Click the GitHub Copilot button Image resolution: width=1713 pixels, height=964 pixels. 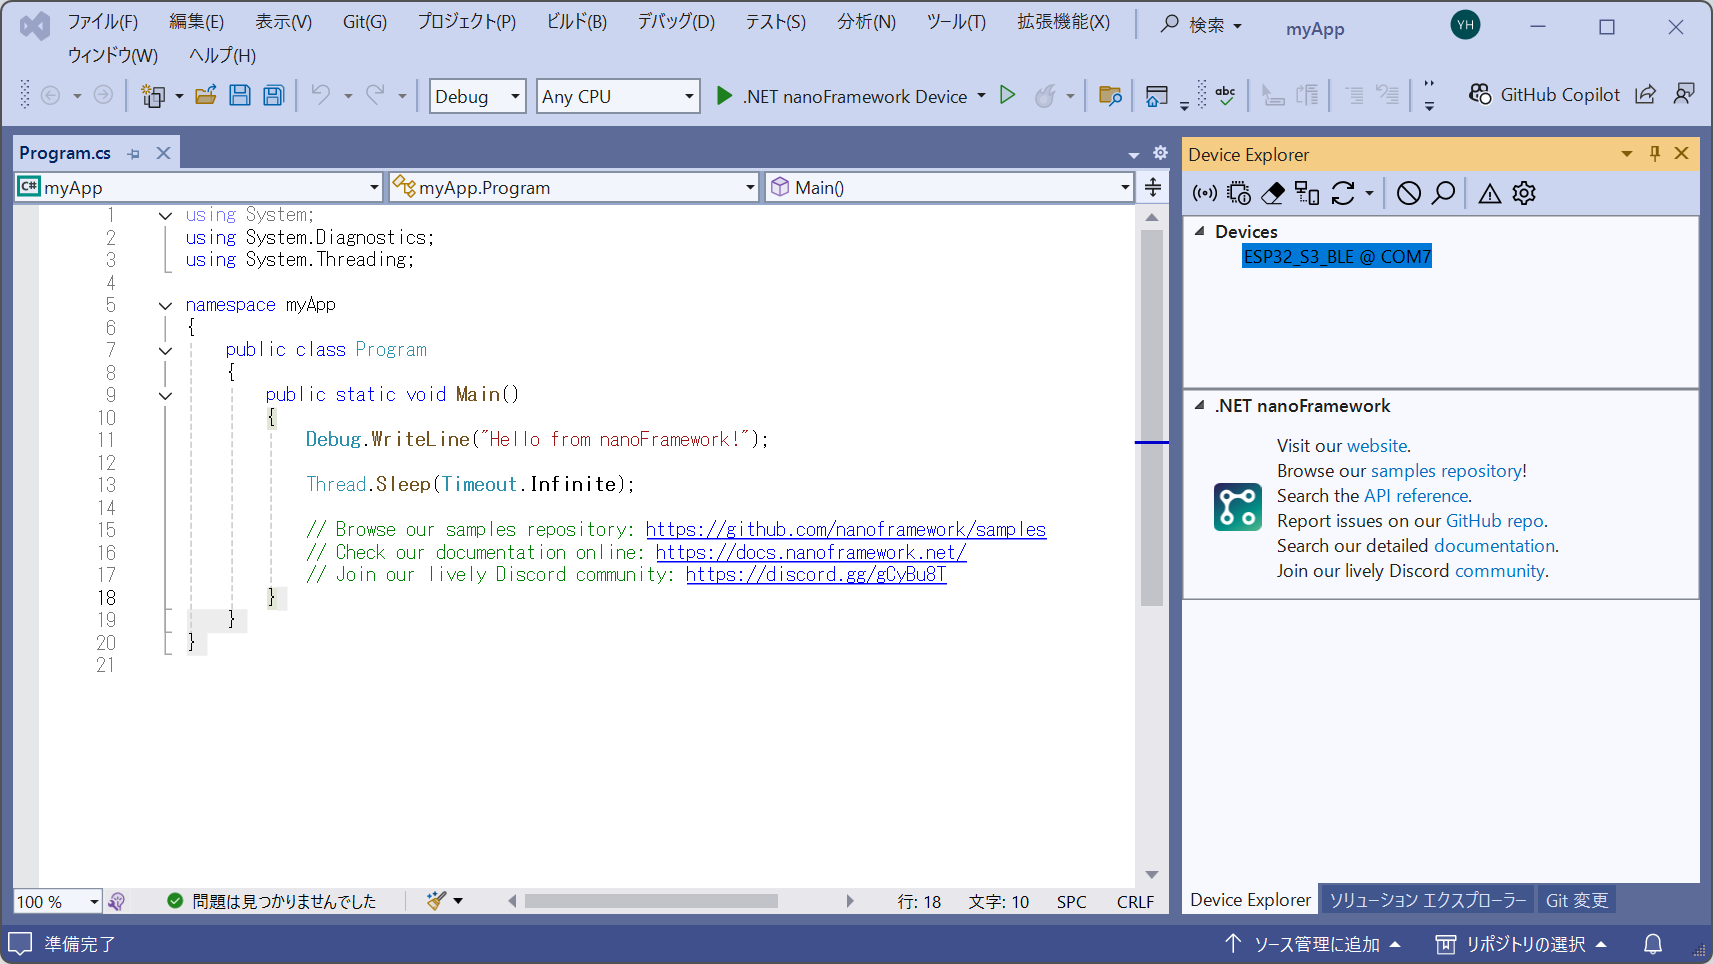[x=1544, y=95]
